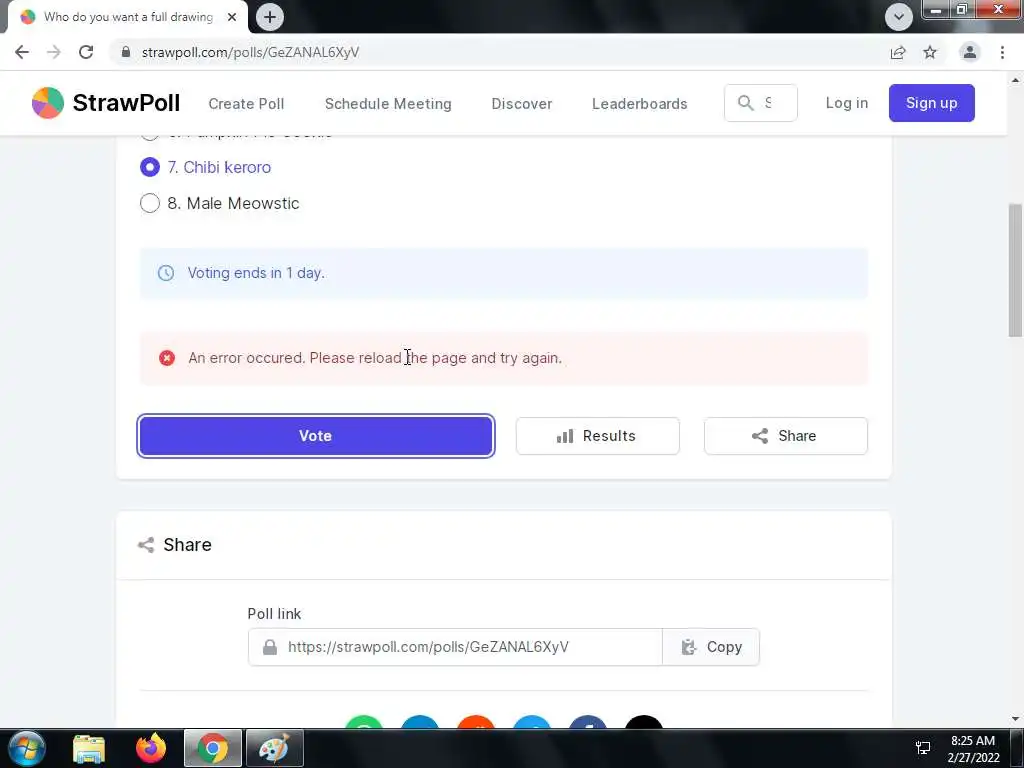Click the browser address bar URL
The width and height of the screenshot is (1024, 768).
click(250, 52)
